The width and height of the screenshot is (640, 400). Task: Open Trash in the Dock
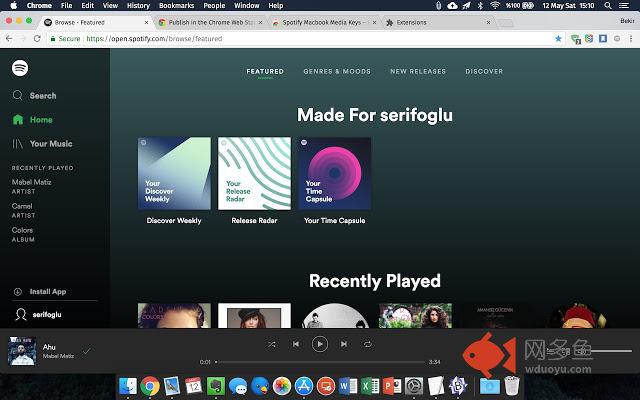(512, 386)
